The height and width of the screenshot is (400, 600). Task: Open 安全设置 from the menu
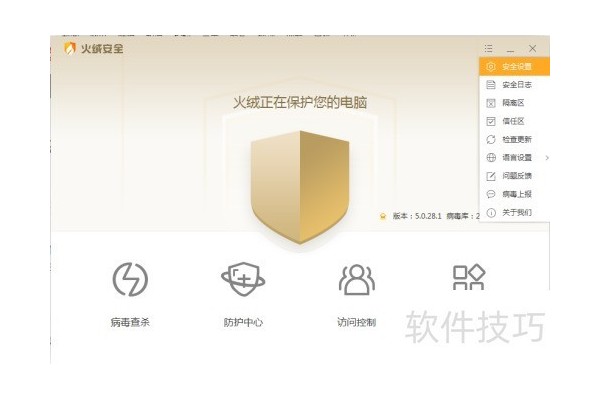514,67
